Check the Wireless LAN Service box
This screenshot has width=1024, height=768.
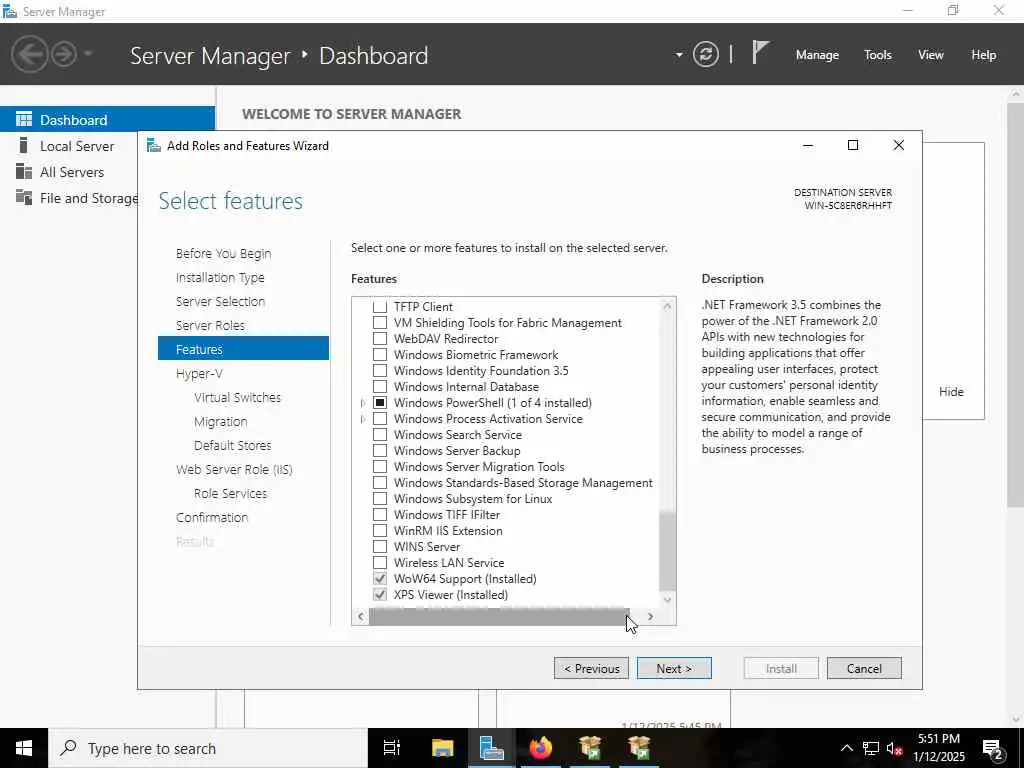pyautogui.click(x=379, y=562)
